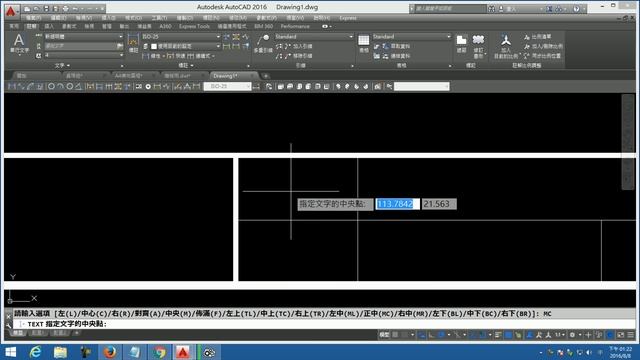The width and height of the screenshot is (640, 360).
Task: Switch to the A360 ribbon tab
Action: [165, 26]
